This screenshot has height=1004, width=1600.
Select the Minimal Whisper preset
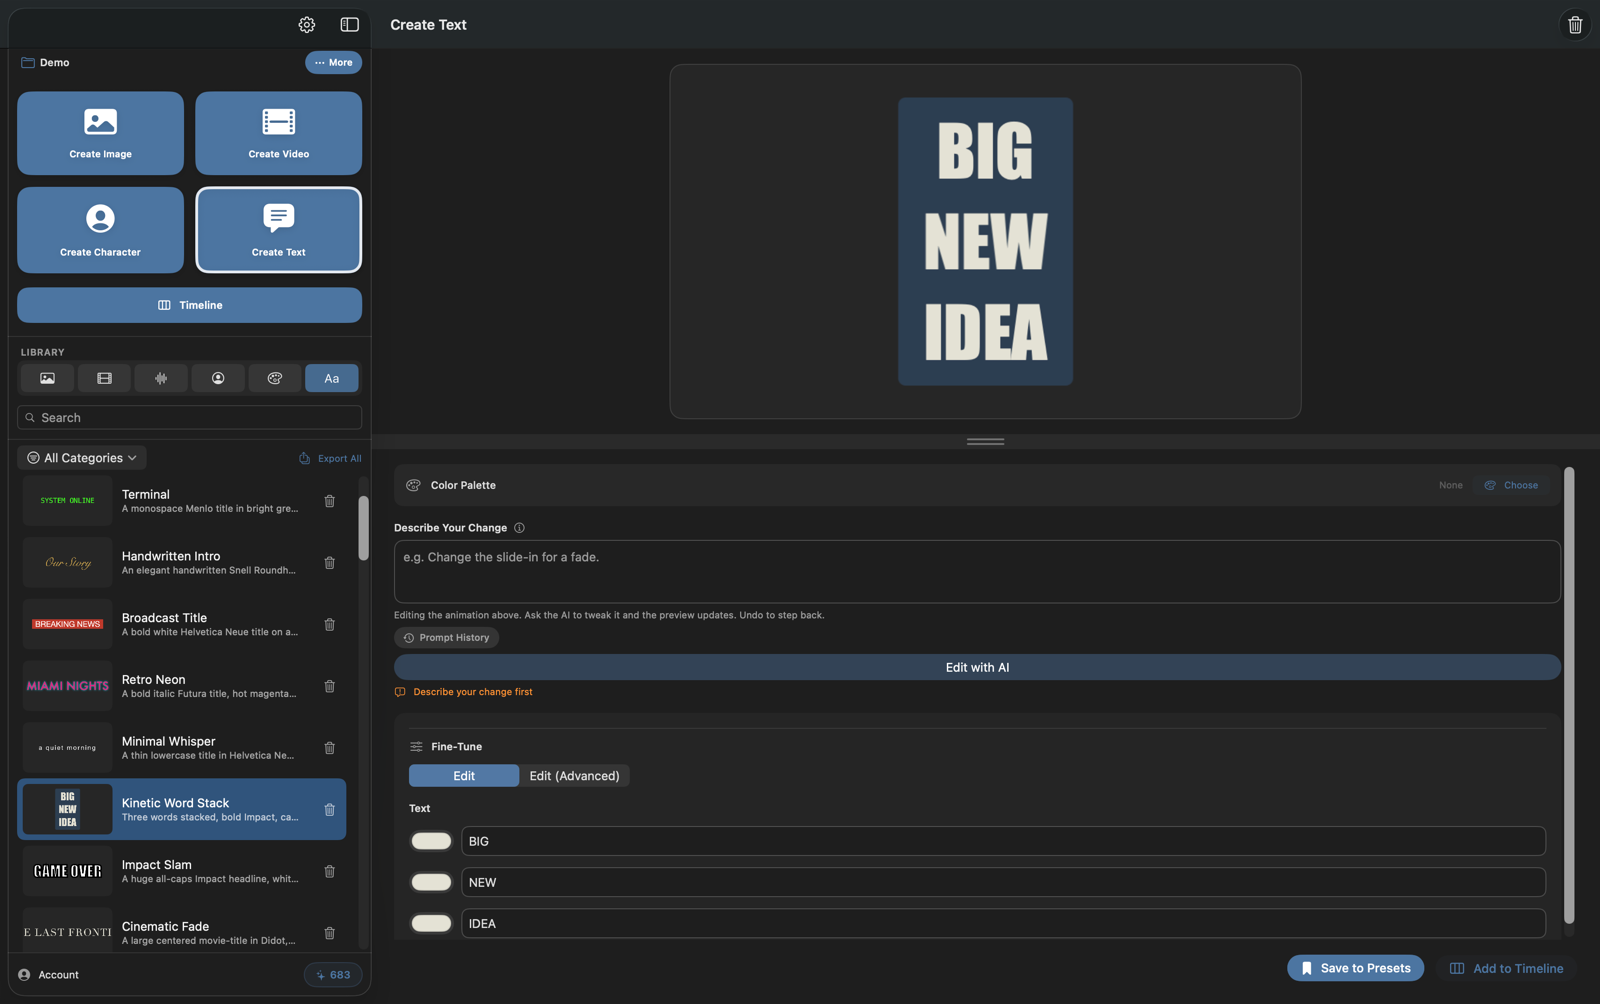(182, 748)
